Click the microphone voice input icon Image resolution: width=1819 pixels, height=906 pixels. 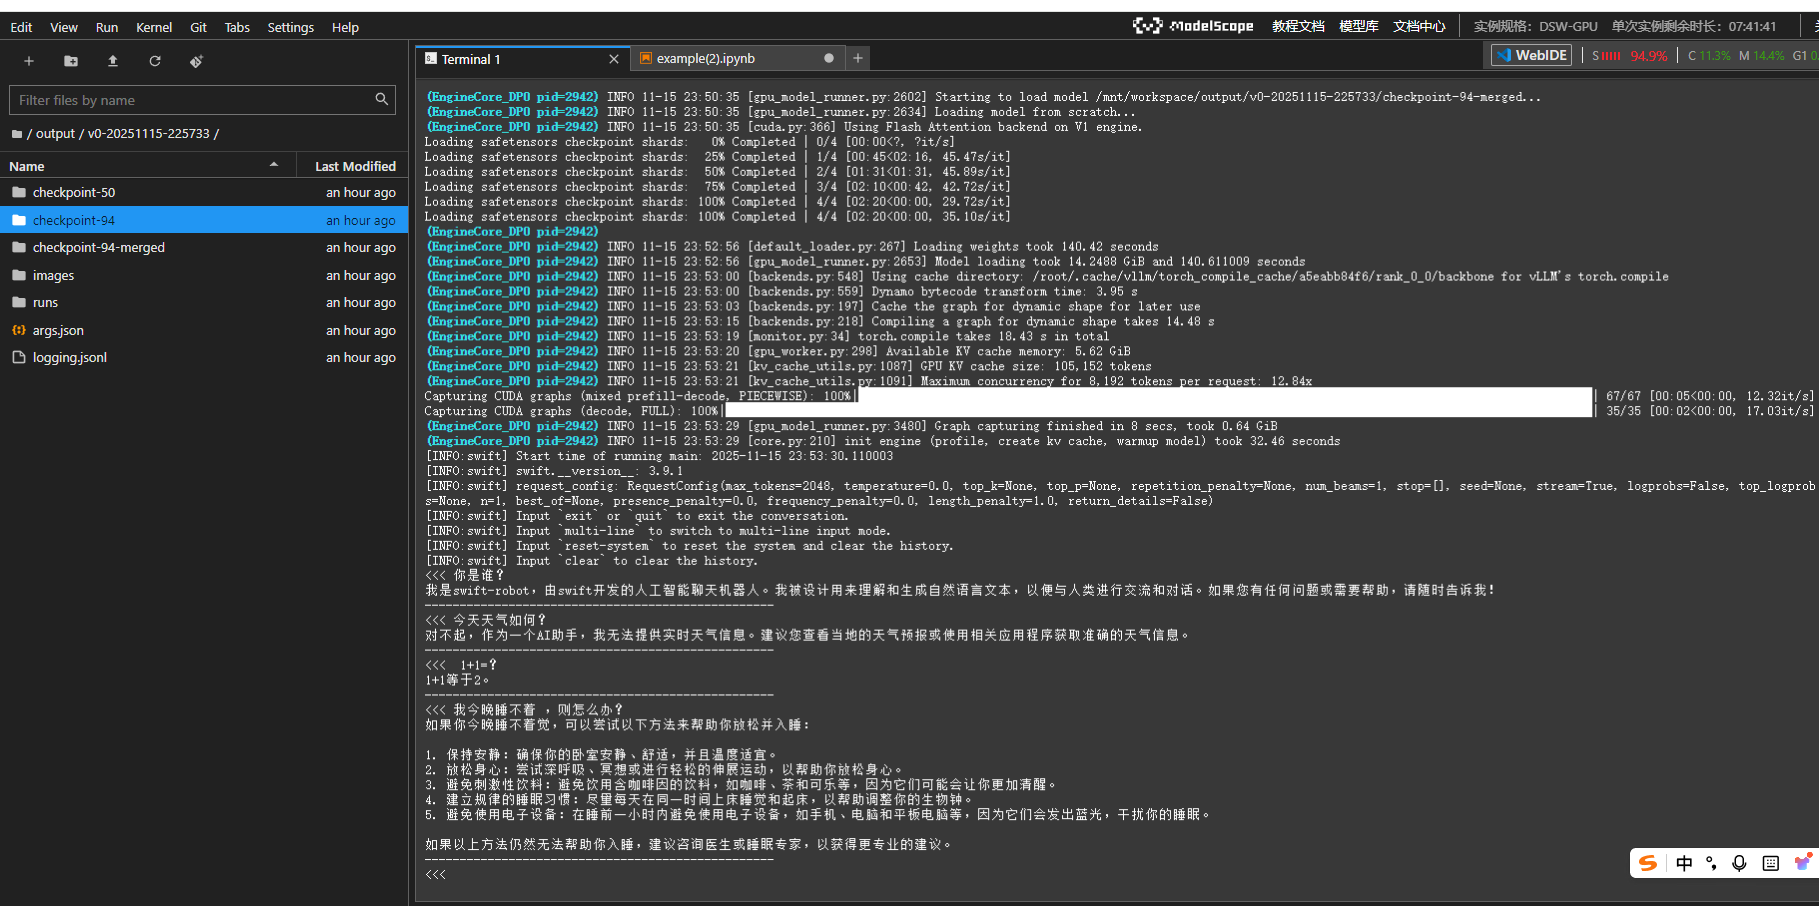(1740, 863)
